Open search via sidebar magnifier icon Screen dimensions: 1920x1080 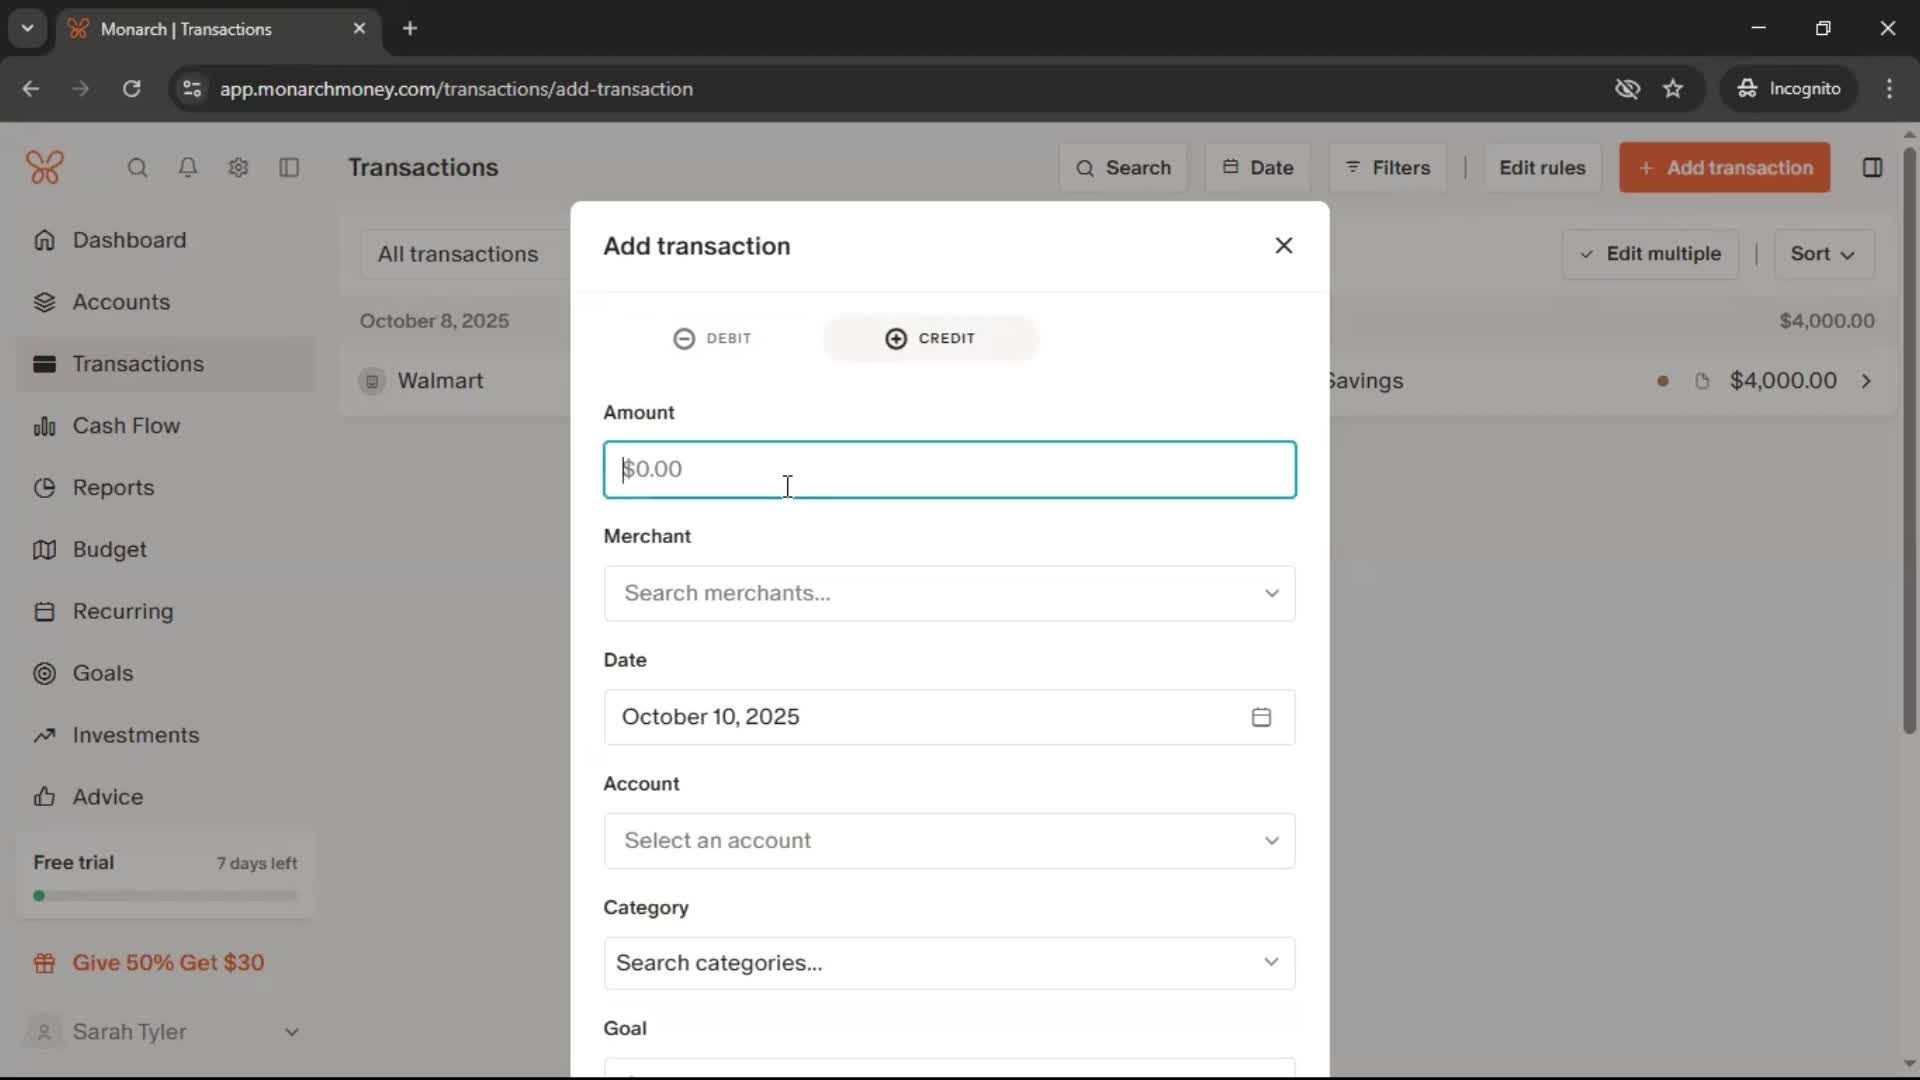[137, 168]
